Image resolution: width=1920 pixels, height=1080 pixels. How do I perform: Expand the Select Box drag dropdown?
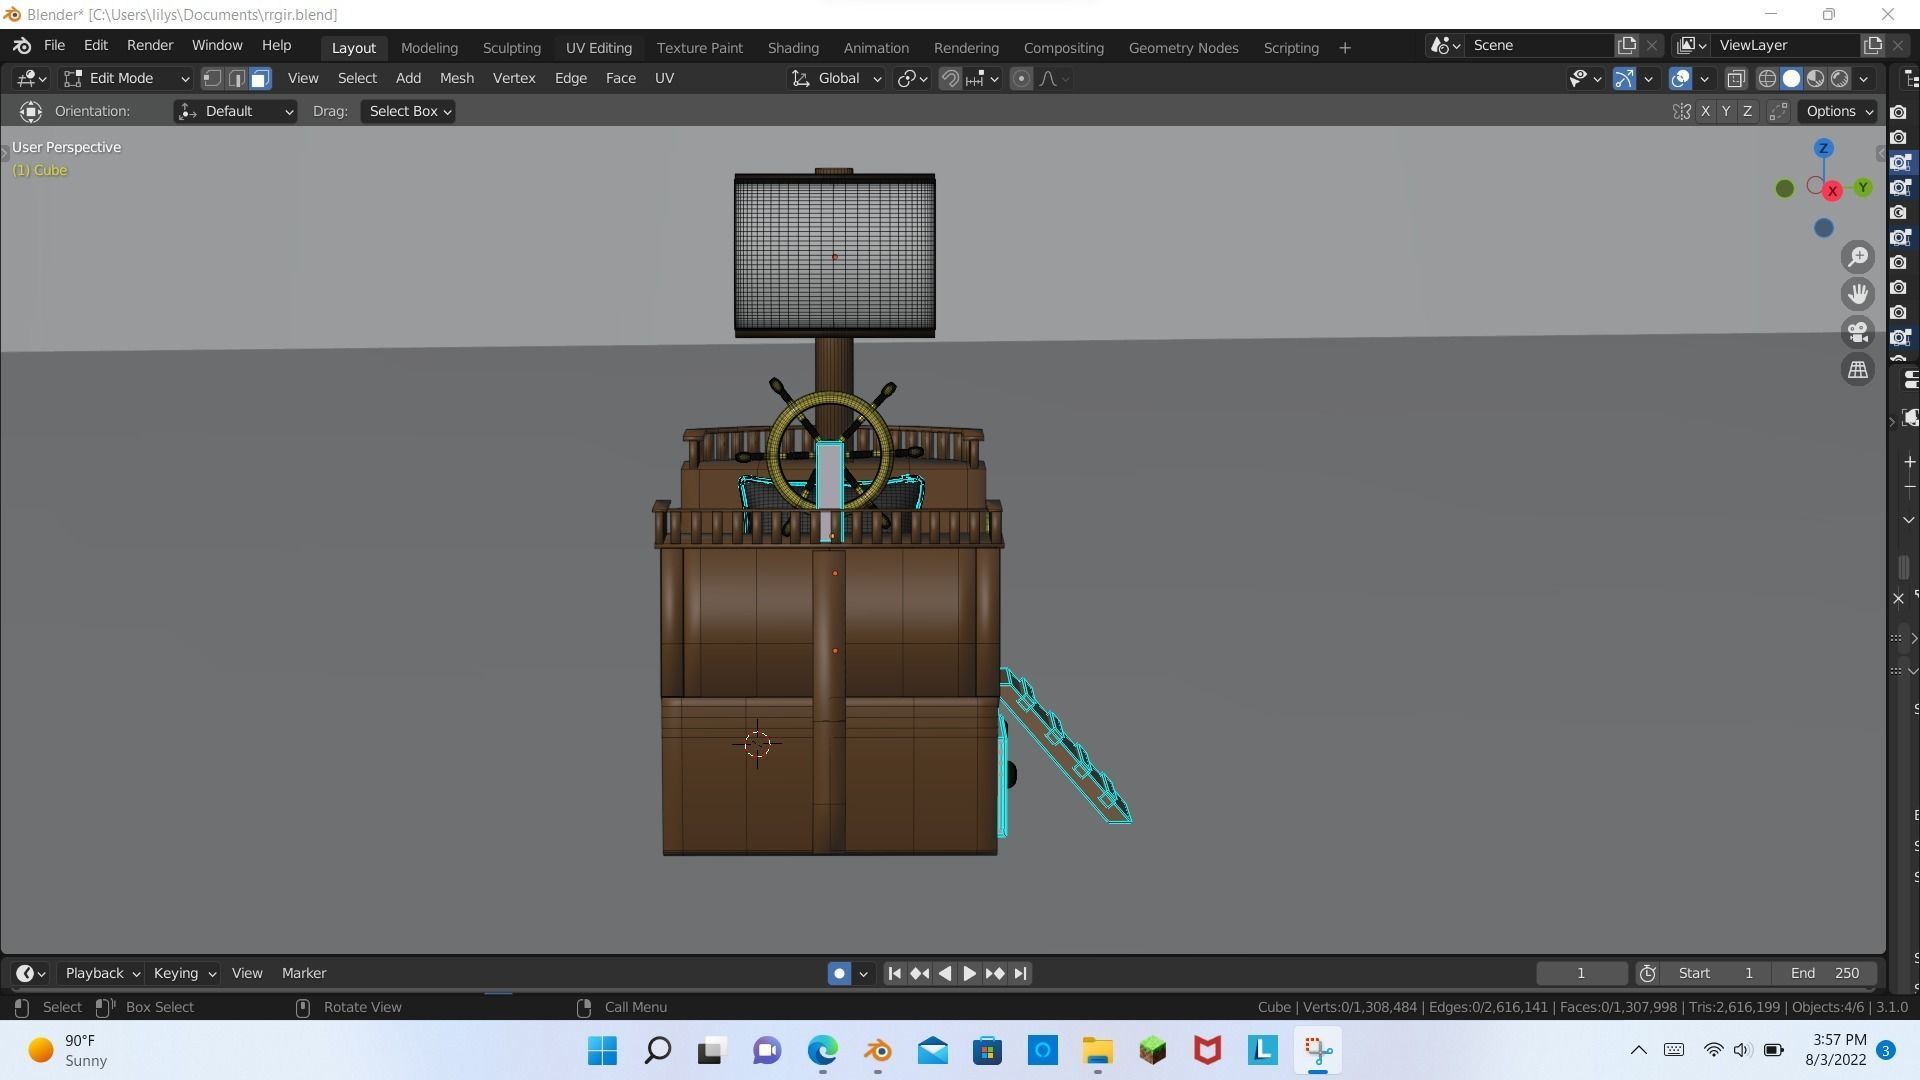[x=410, y=112]
